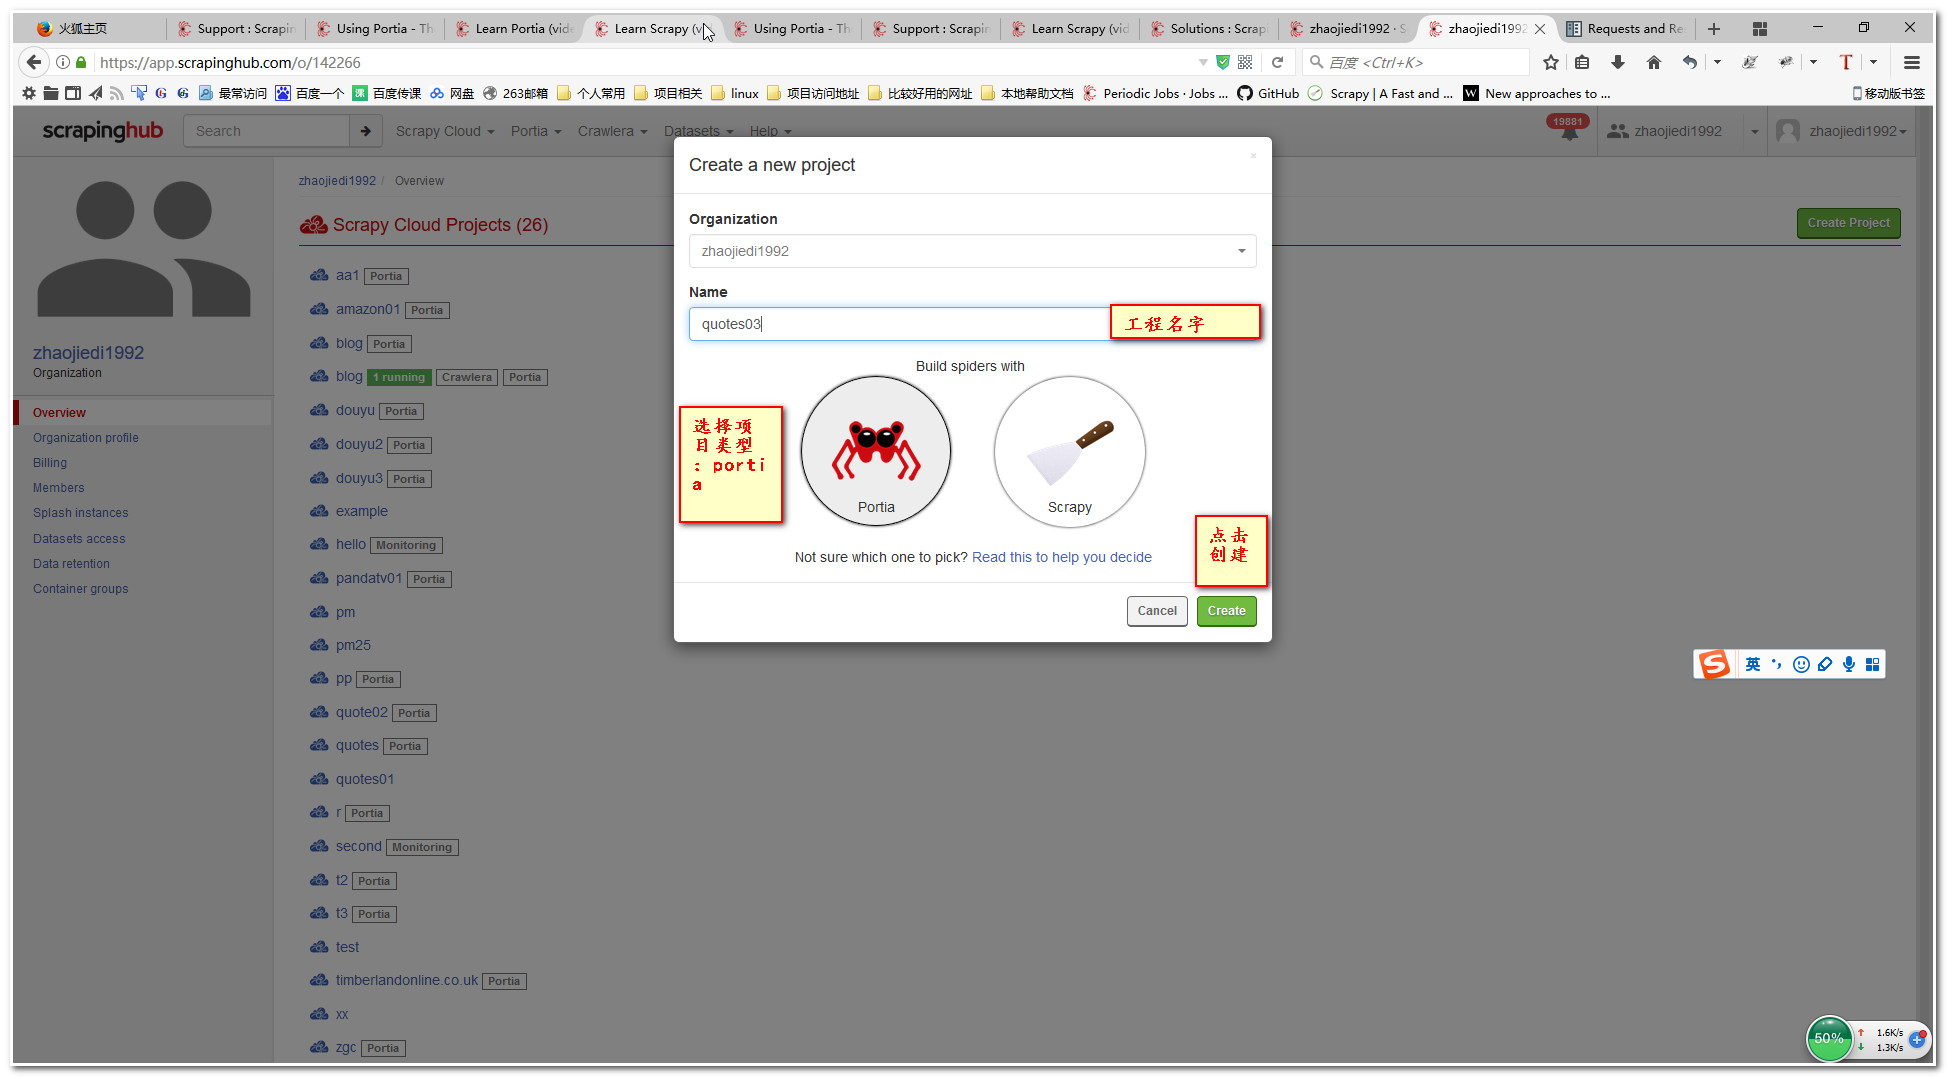Image resolution: width=1947 pixels, height=1077 pixels.
Task: Select the Scrapy spatula build option
Action: tap(1069, 451)
